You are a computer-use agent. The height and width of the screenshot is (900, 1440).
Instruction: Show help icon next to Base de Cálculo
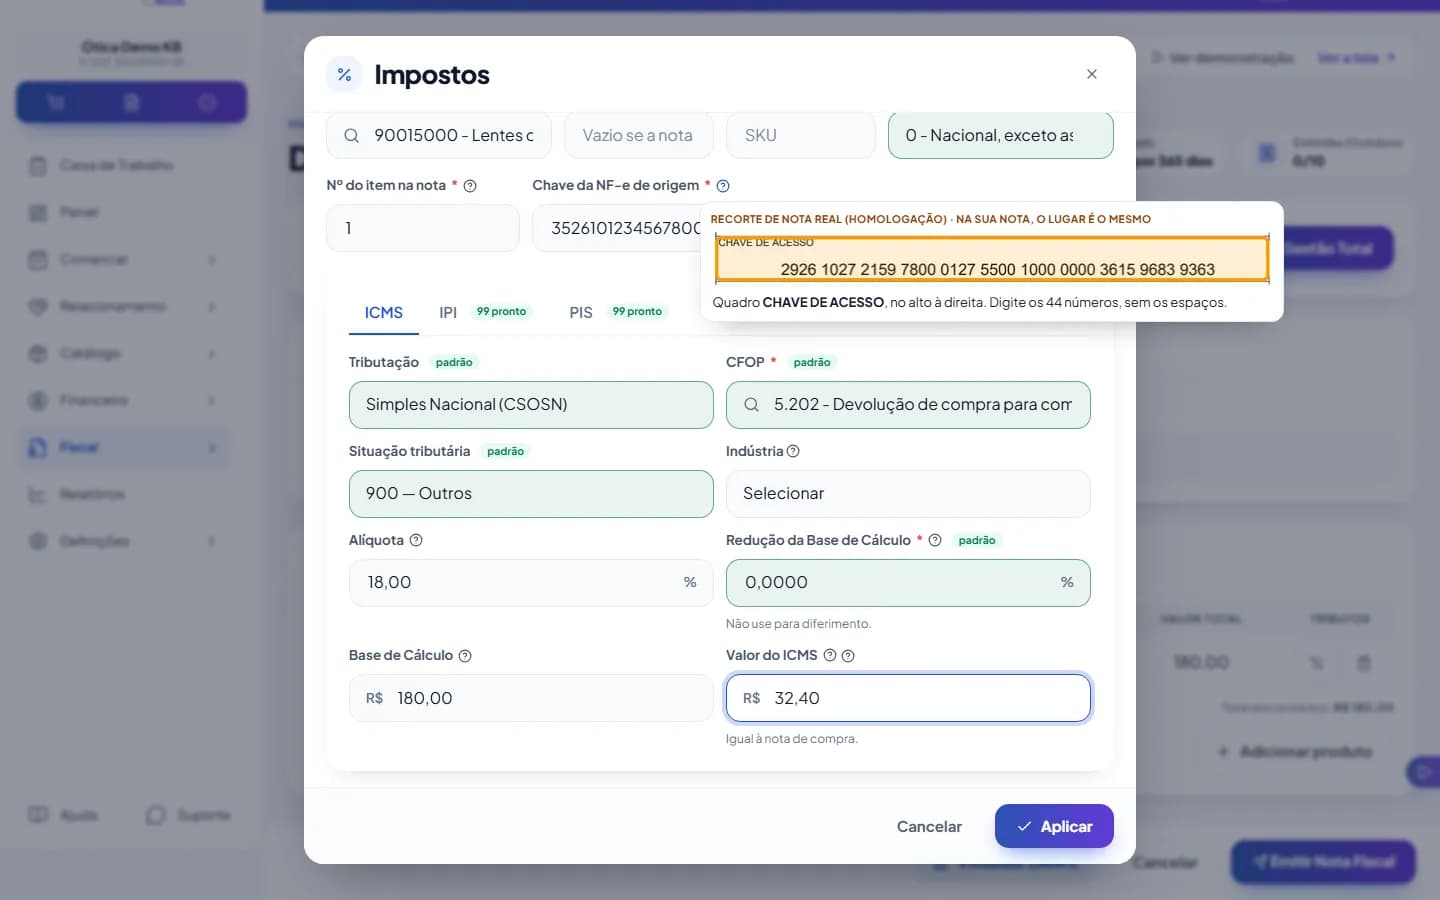coord(465,656)
